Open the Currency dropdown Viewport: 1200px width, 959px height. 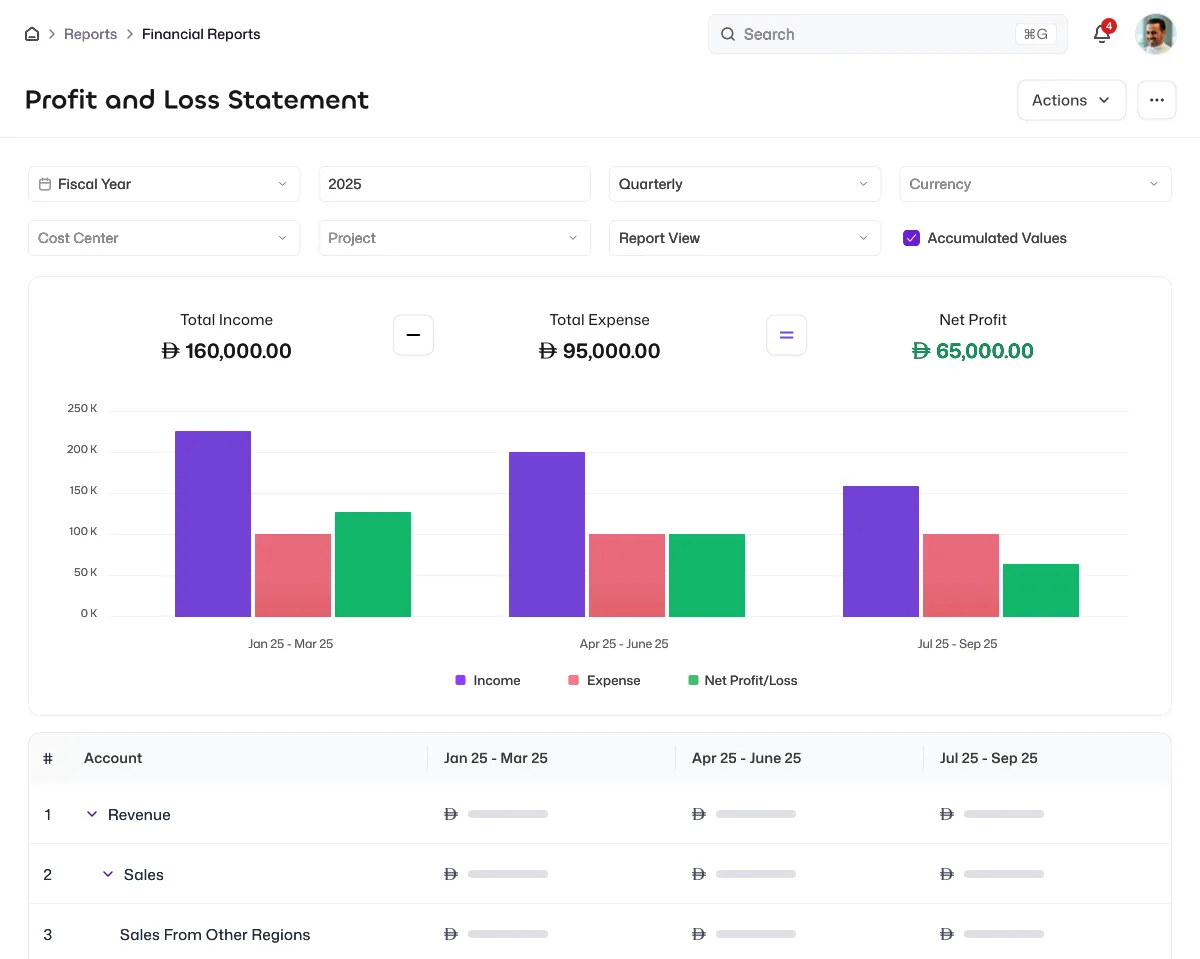click(1035, 184)
